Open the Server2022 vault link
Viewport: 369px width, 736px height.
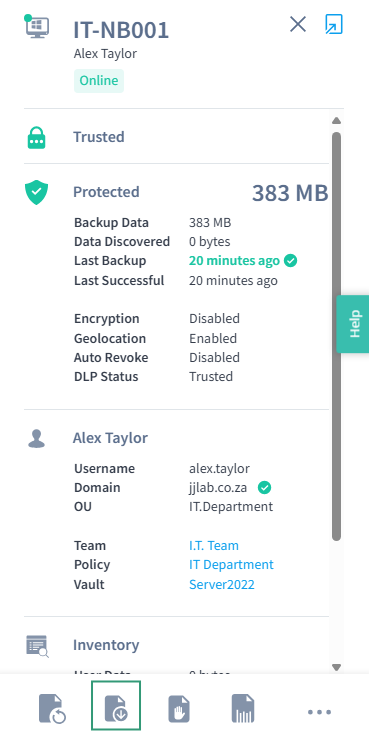pyautogui.click(x=222, y=584)
